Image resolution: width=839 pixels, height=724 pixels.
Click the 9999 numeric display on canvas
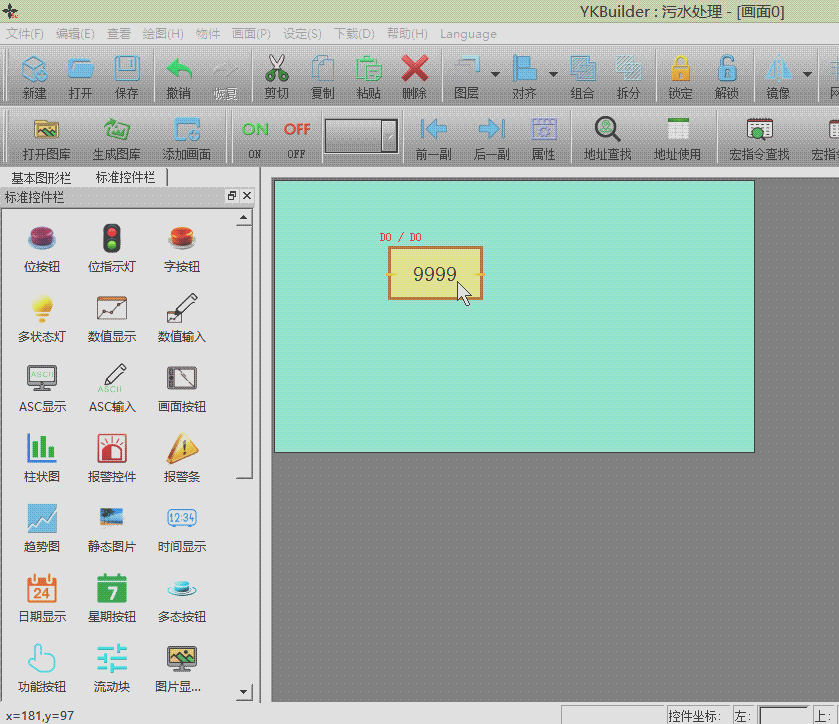[435, 274]
